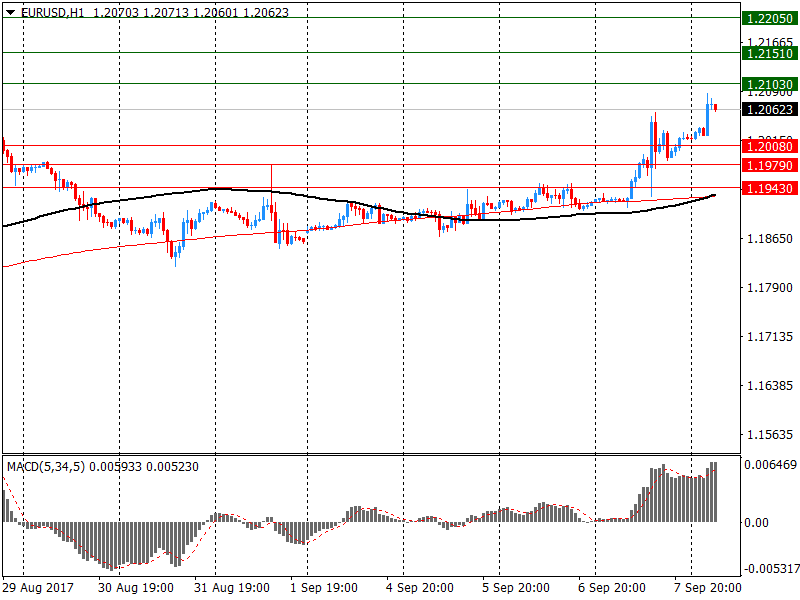Select the 1.22050 green price label
Screen dimensions: 800x600
[769, 18]
